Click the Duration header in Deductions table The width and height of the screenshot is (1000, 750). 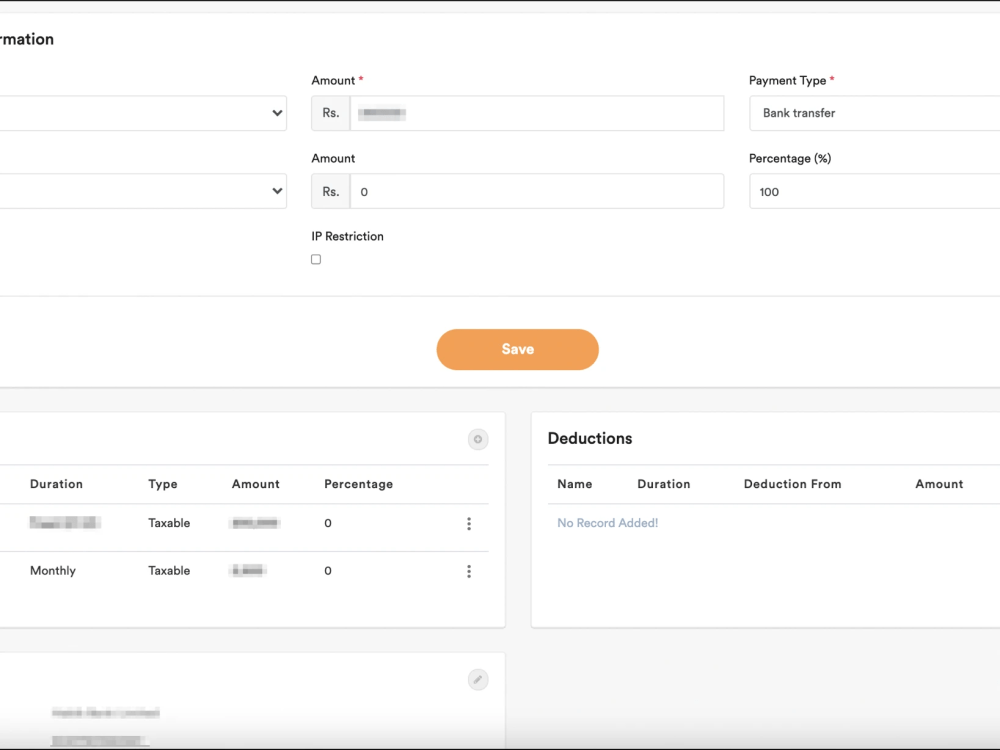(664, 484)
